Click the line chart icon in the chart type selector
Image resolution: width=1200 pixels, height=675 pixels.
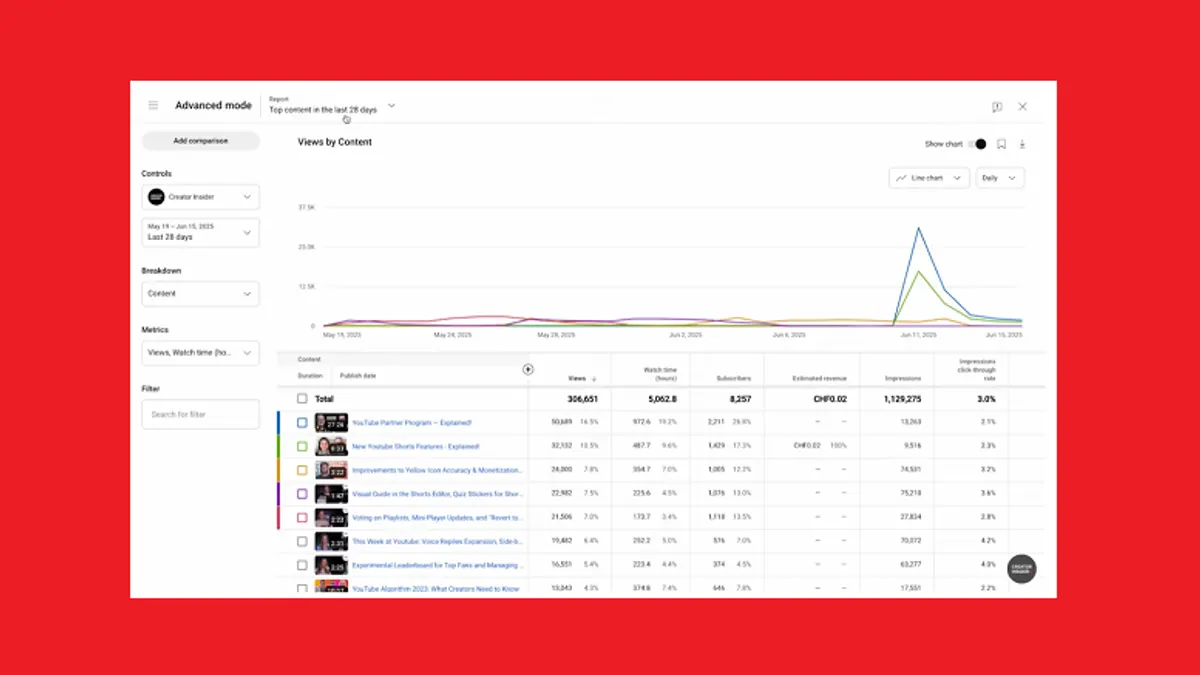[x=901, y=178]
